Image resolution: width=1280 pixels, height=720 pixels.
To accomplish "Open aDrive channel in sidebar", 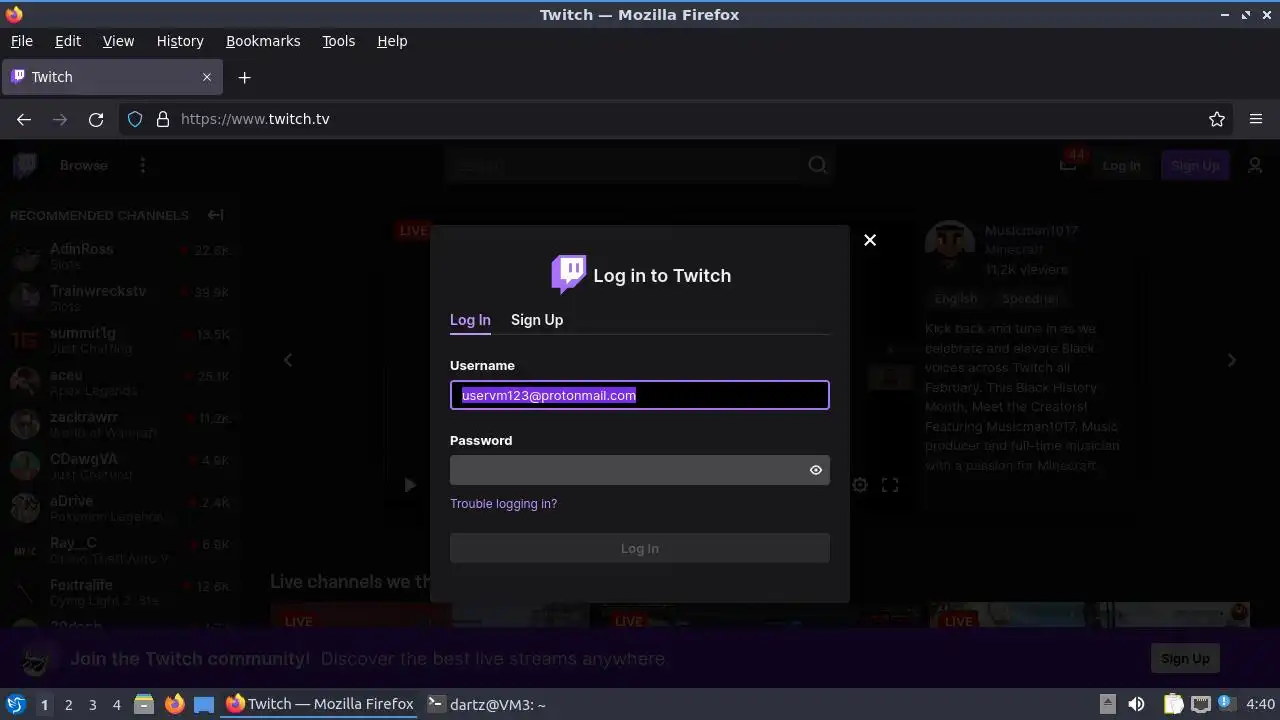I will 120,509.
